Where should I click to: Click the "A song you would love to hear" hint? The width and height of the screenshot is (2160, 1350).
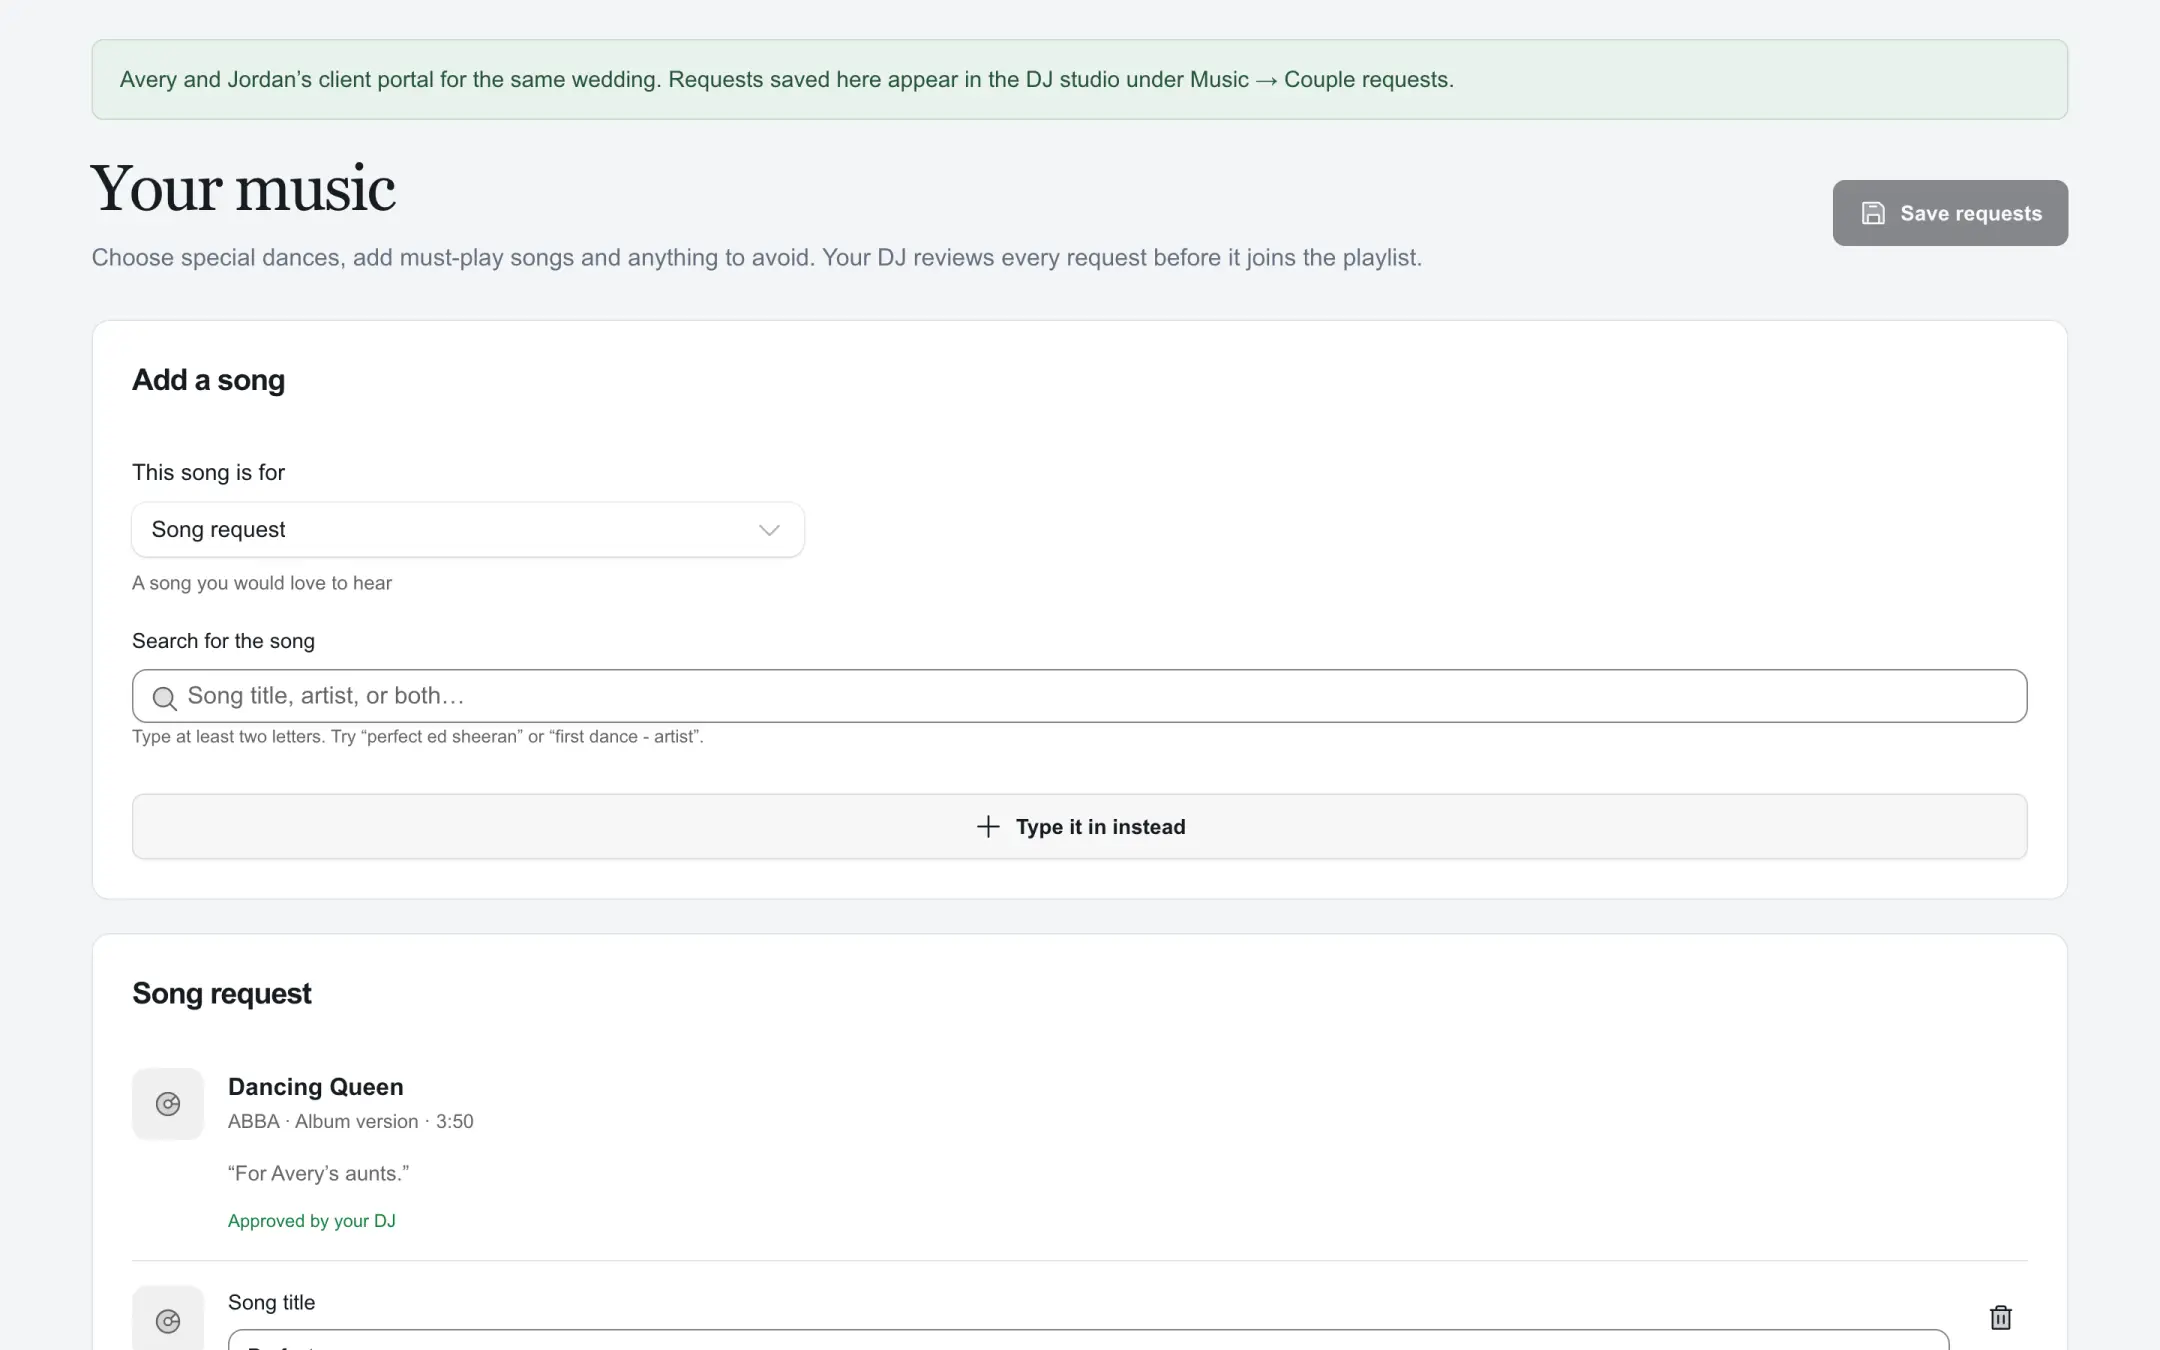click(262, 583)
